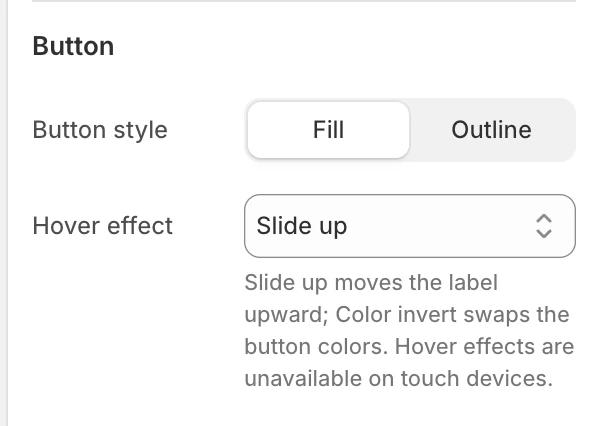Click the upward arrow of the select chevron

[544, 219]
